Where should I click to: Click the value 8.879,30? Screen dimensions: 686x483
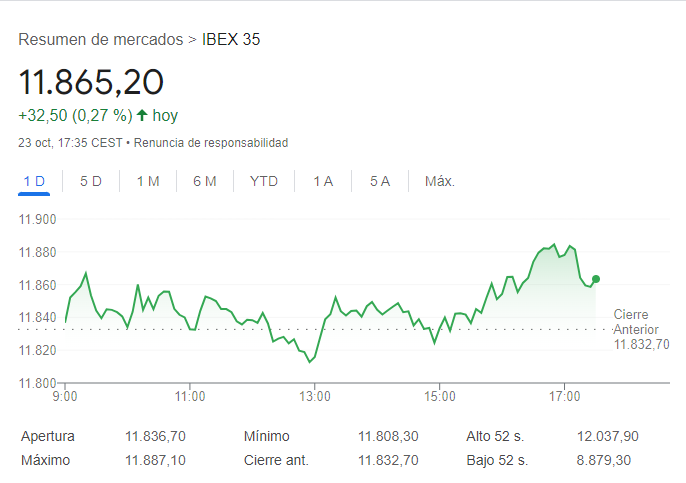click(x=604, y=460)
